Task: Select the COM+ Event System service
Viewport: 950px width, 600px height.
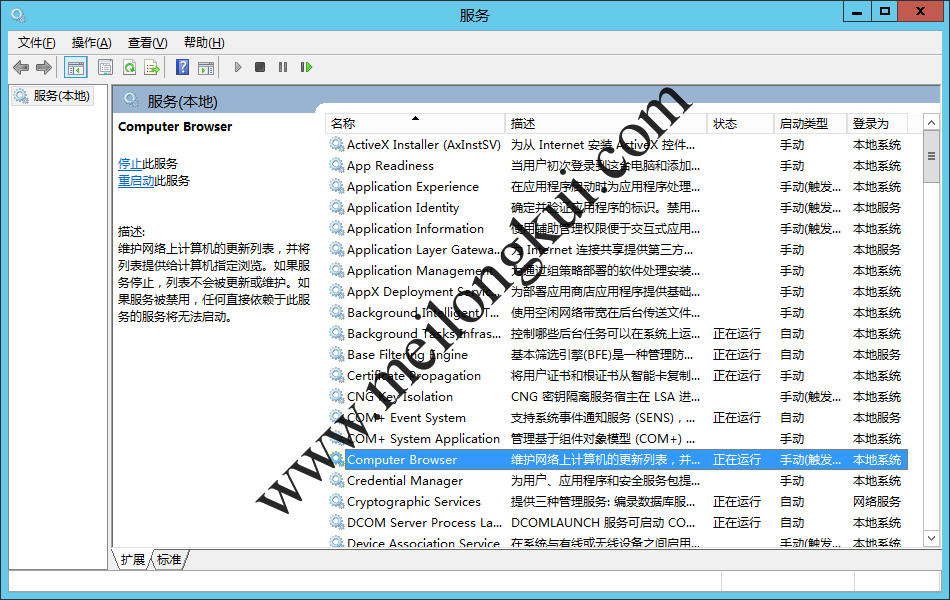Action: coord(406,418)
